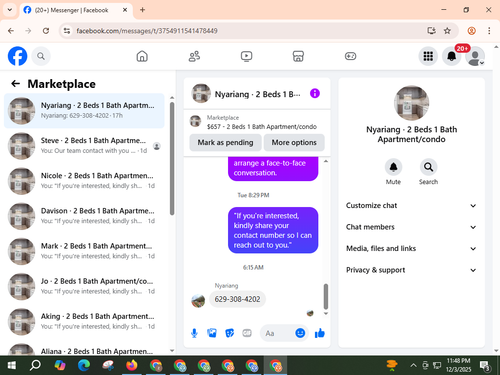Send a thumbs up like

[320, 333]
